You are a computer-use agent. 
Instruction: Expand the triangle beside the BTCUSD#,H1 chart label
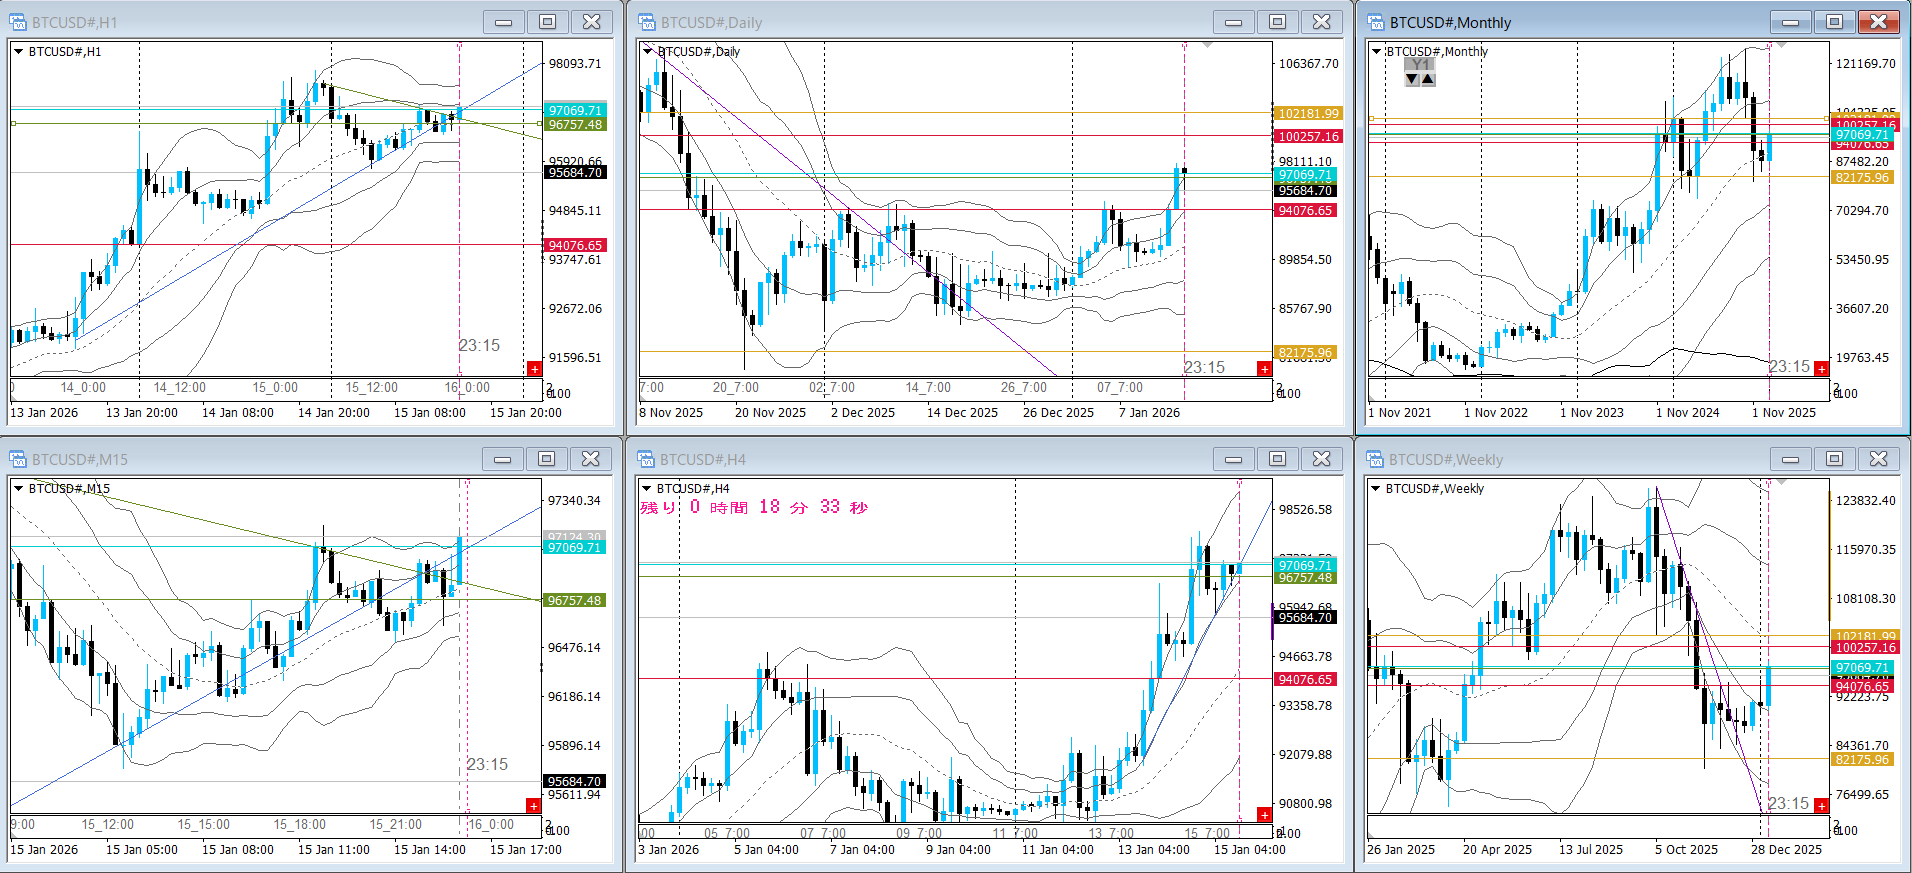coord(19,52)
